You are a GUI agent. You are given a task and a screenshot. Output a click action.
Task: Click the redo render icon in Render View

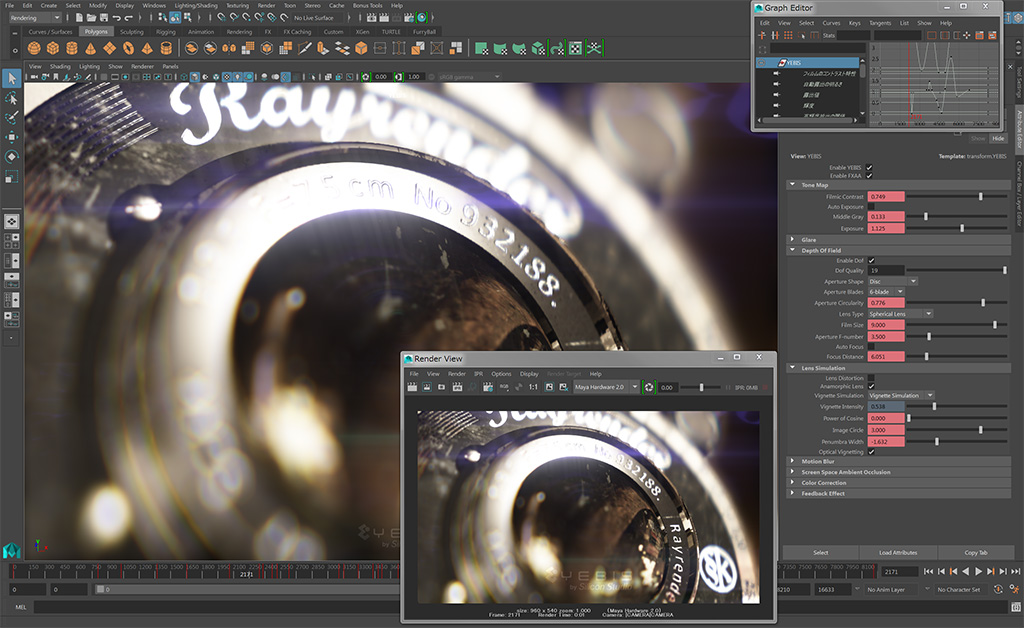(414, 386)
